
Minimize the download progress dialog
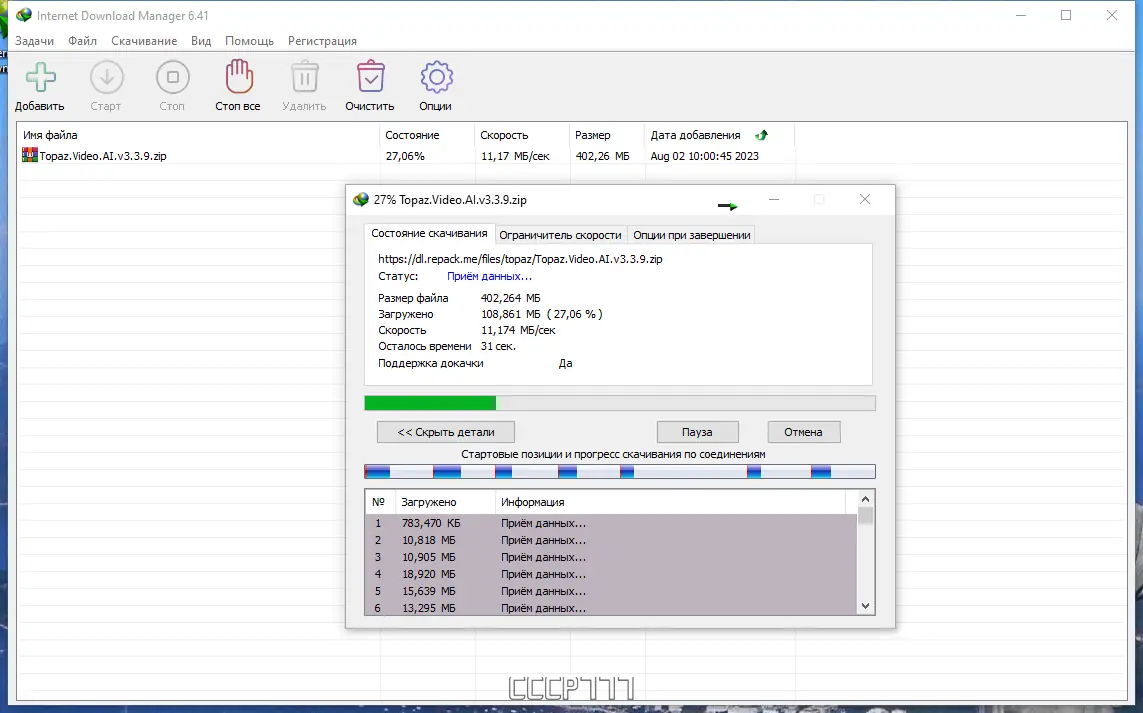(x=774, y=199)
